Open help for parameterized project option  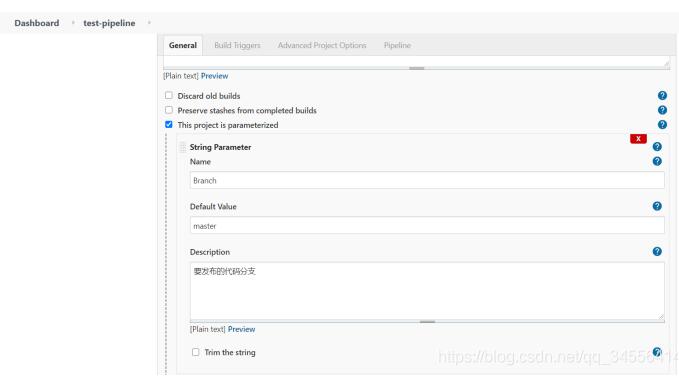pos(662,125)
